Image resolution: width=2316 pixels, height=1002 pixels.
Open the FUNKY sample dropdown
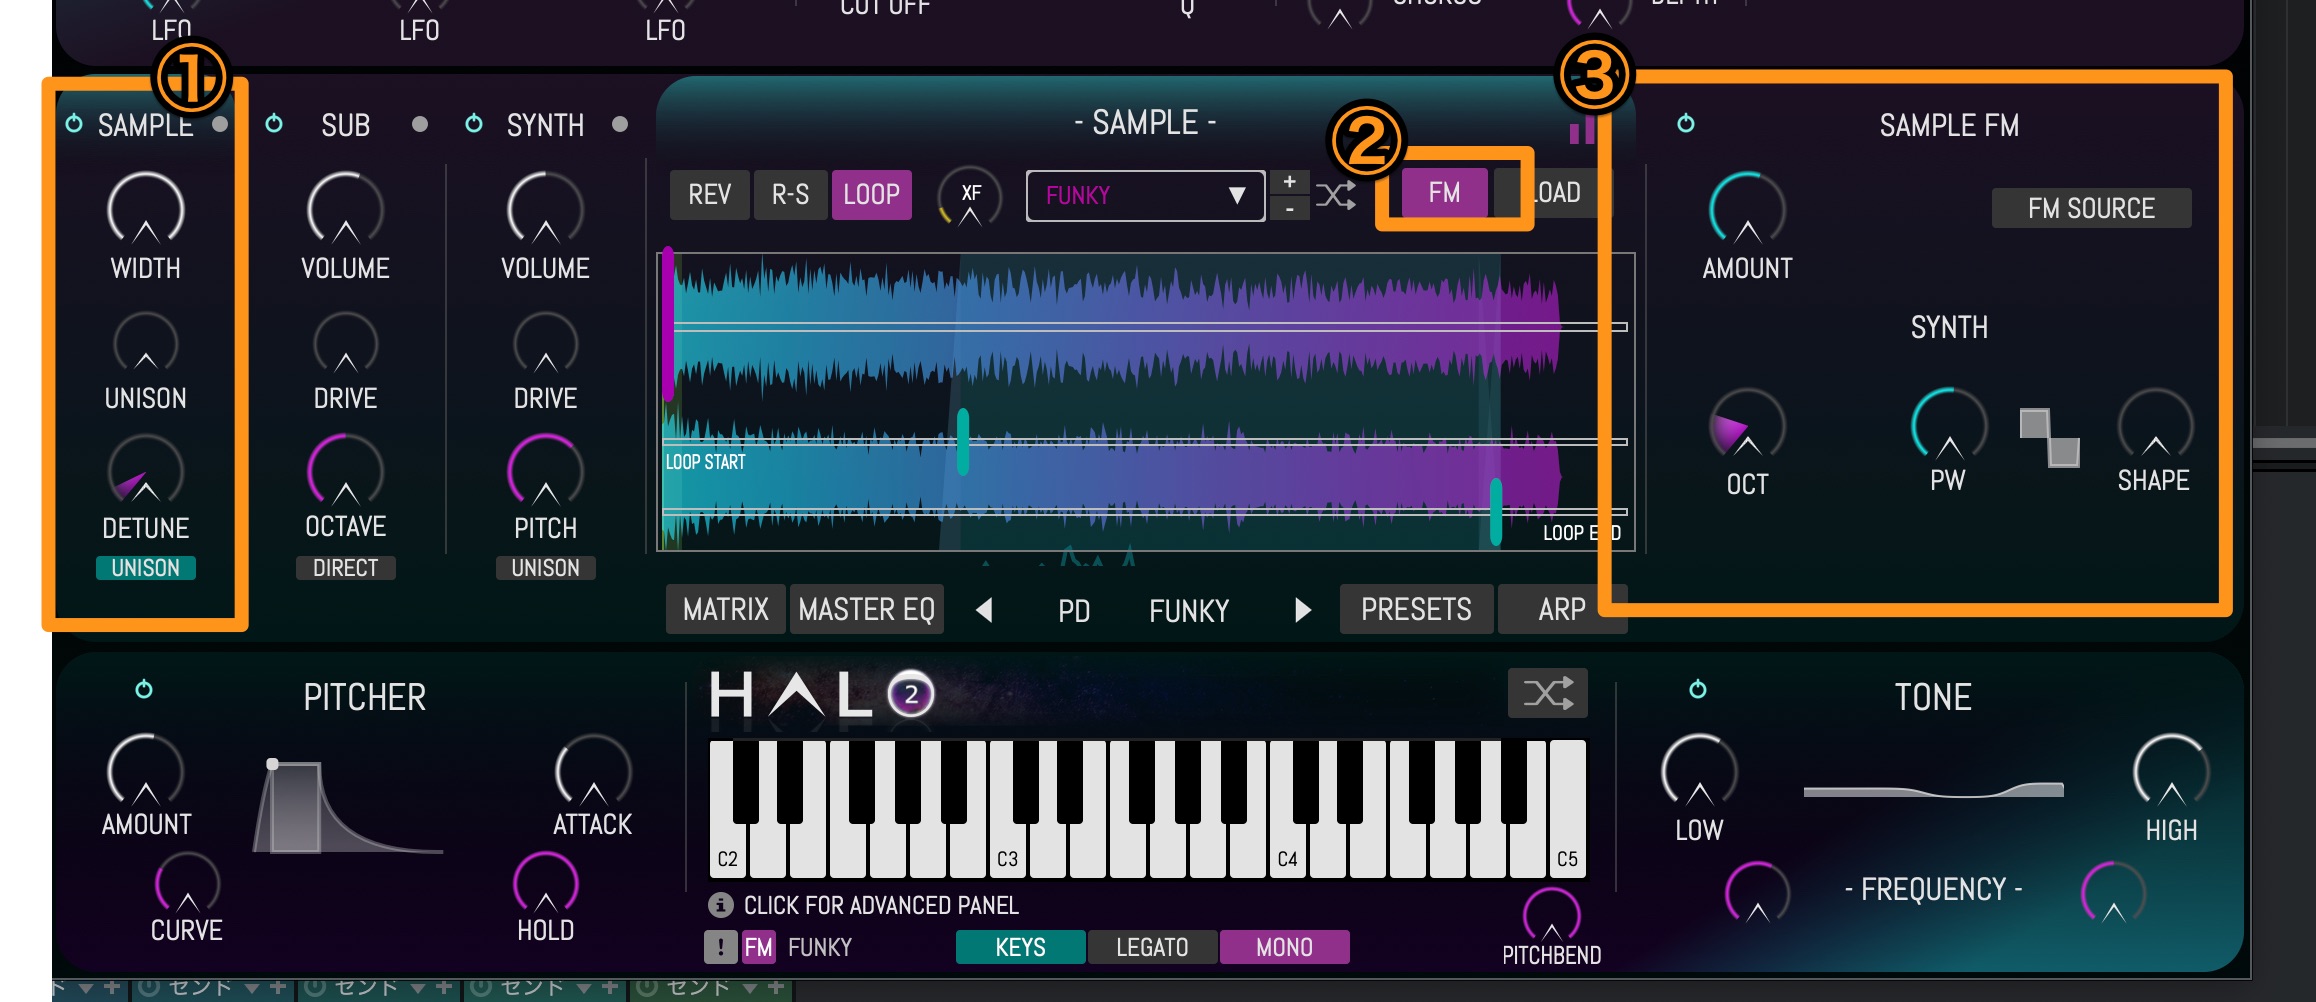pos(1145,196)
